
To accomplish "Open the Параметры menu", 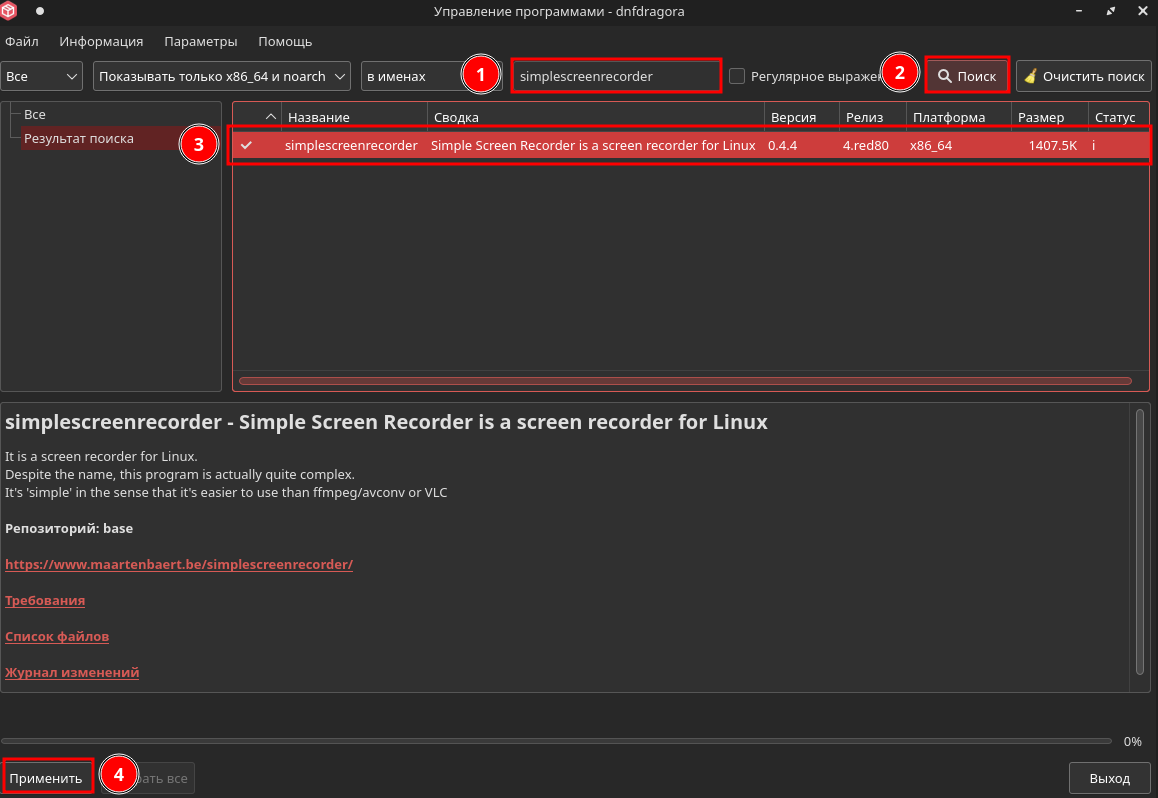I will click(x=200, y=41).
